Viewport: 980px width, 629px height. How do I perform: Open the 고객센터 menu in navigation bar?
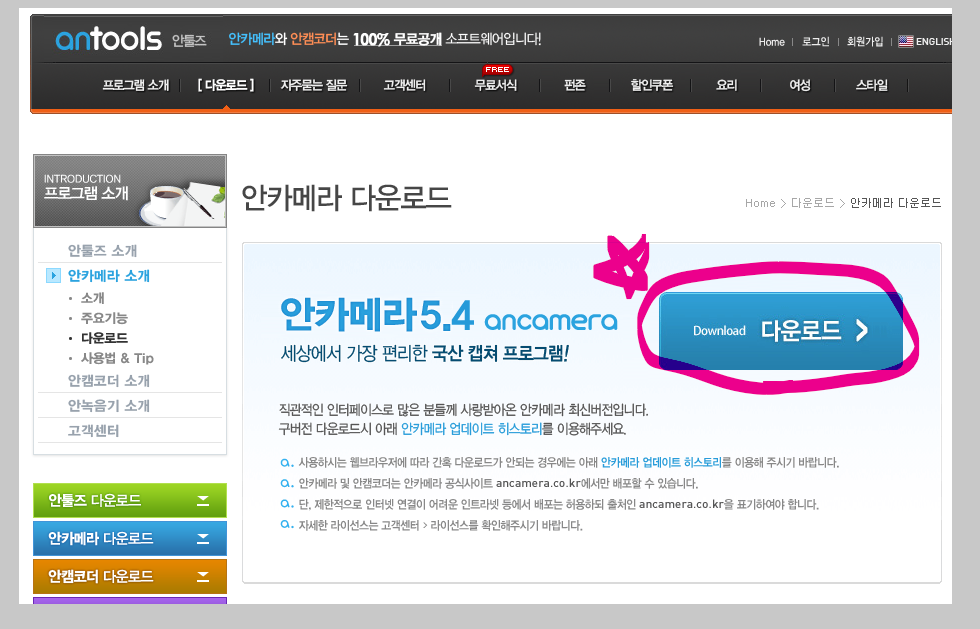pyautogui.click(x=404, y=85)
